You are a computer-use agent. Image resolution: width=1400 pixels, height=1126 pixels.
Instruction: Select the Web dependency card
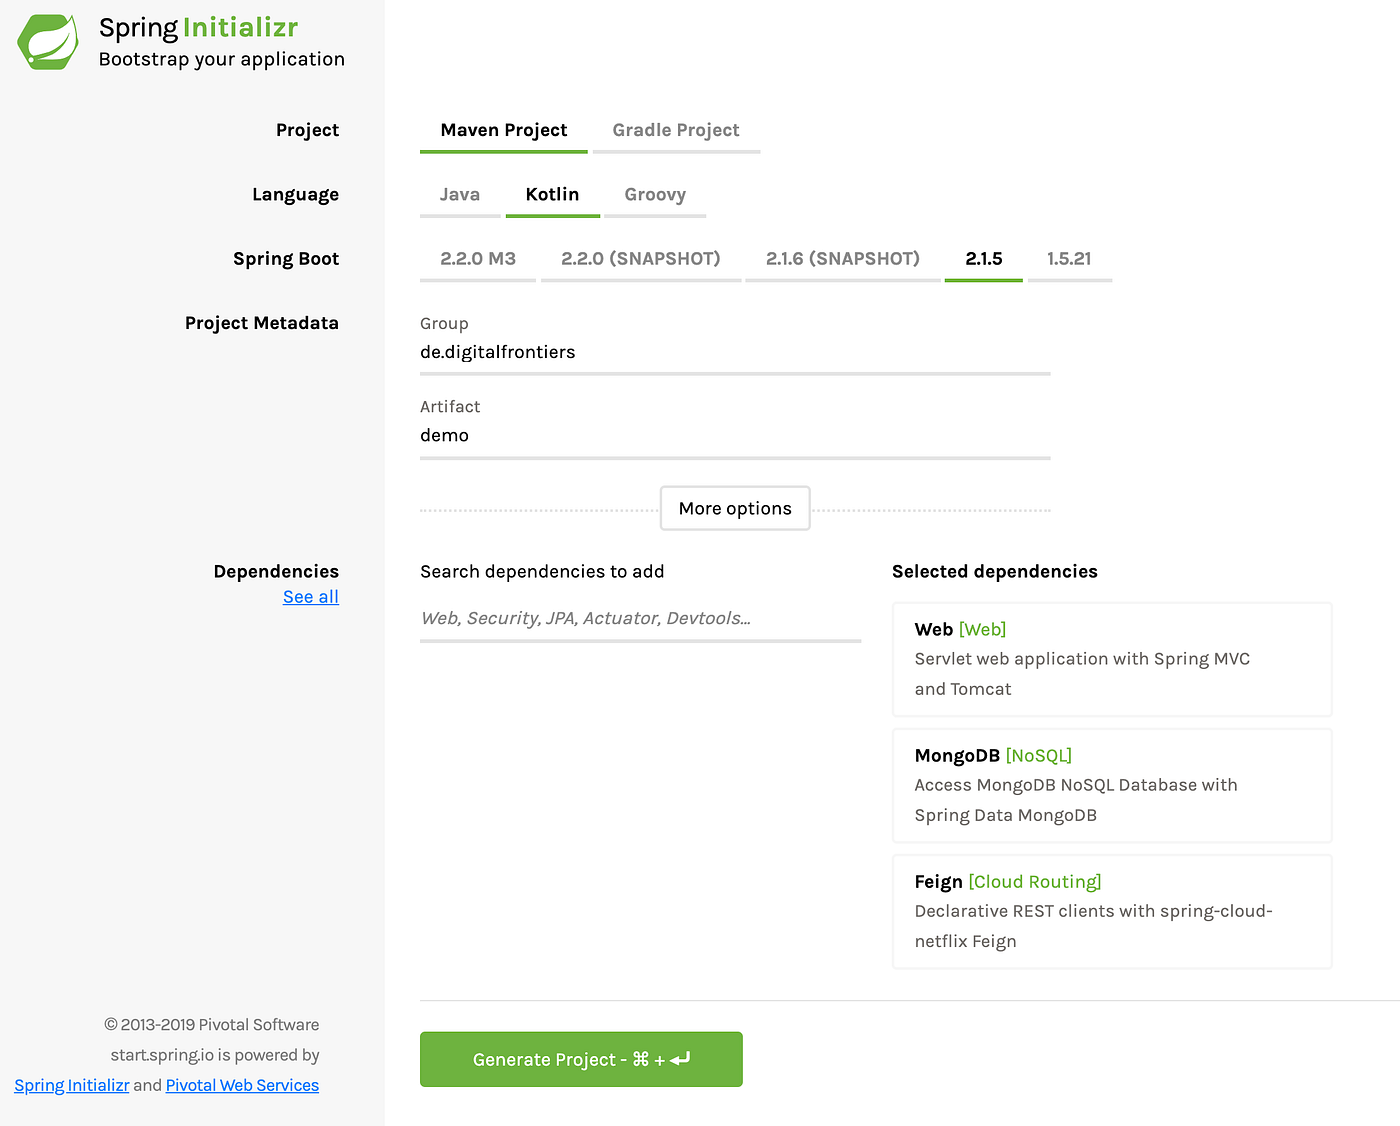pyautogui.click(x=1111, y=659)
